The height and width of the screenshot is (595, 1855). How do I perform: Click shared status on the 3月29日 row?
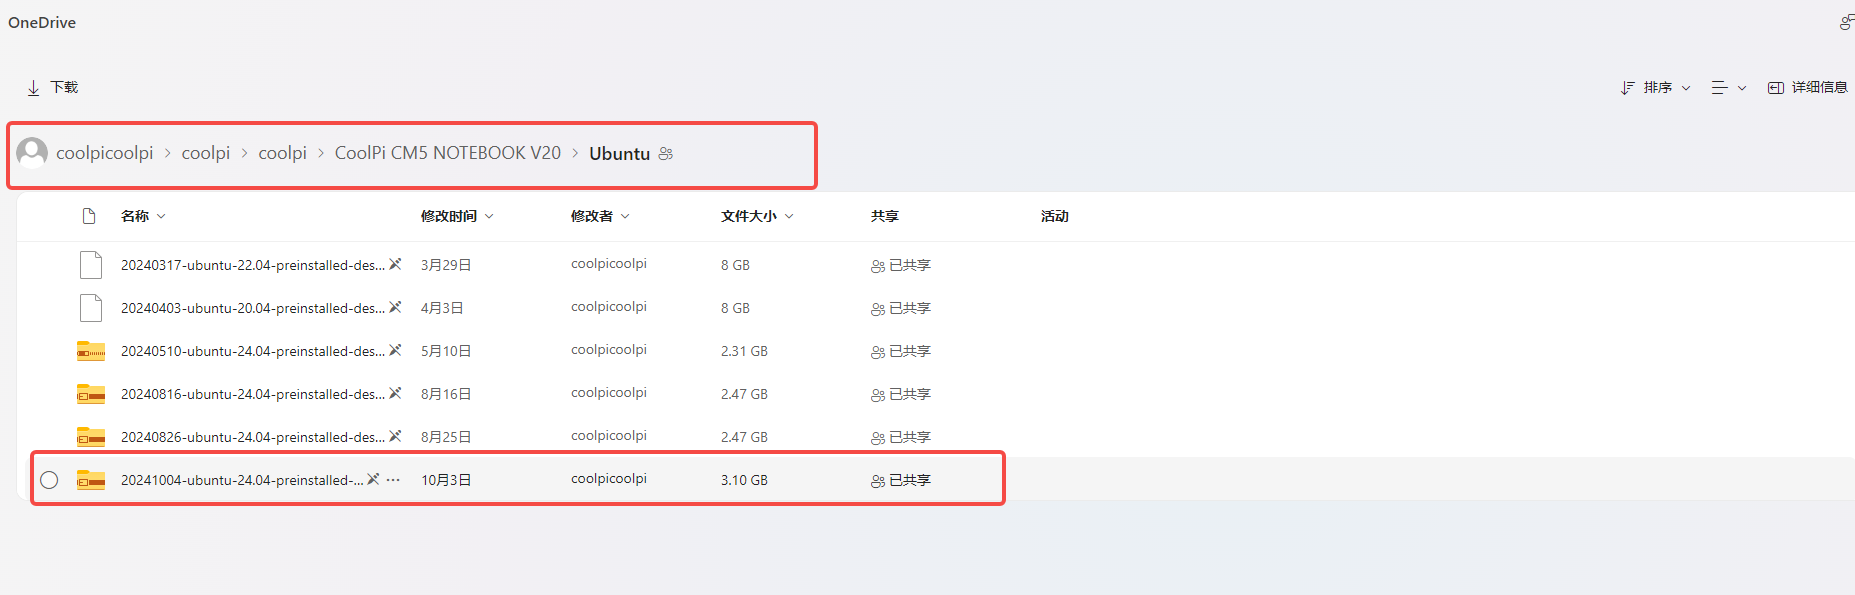coord(900,265)
